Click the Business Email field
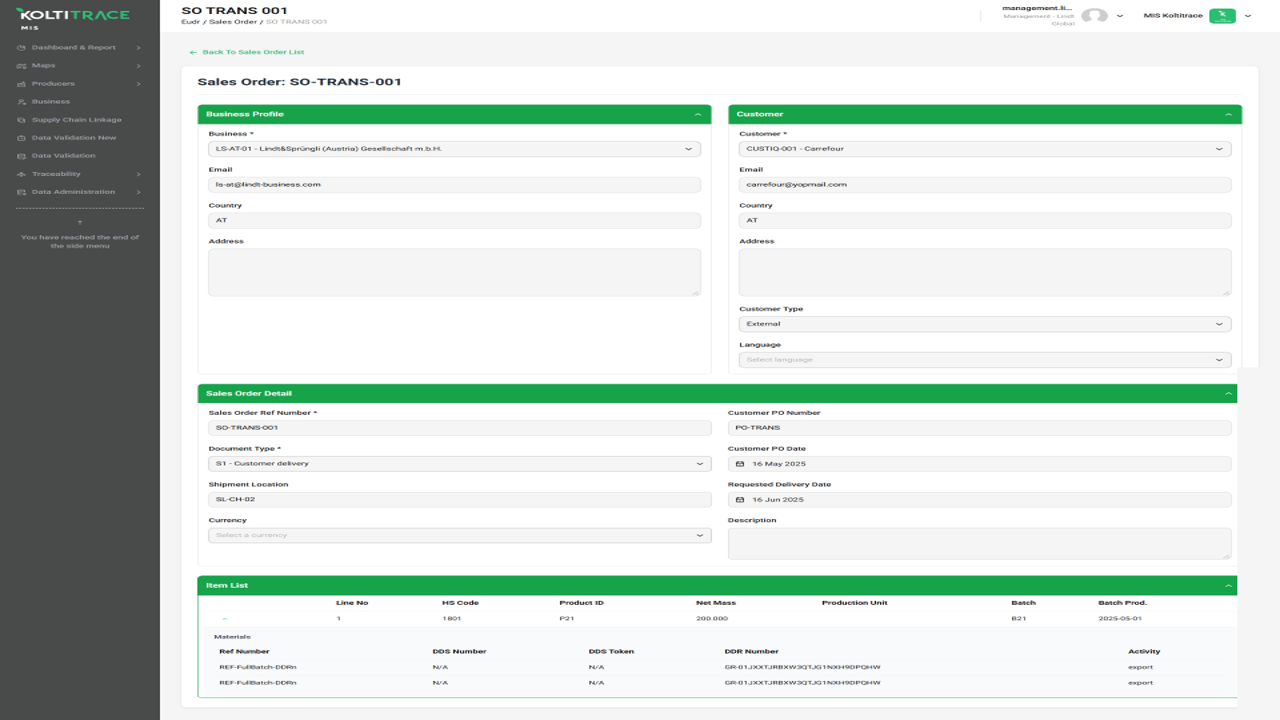Screen dimensions: 1280x720 (x=454, y=185)
